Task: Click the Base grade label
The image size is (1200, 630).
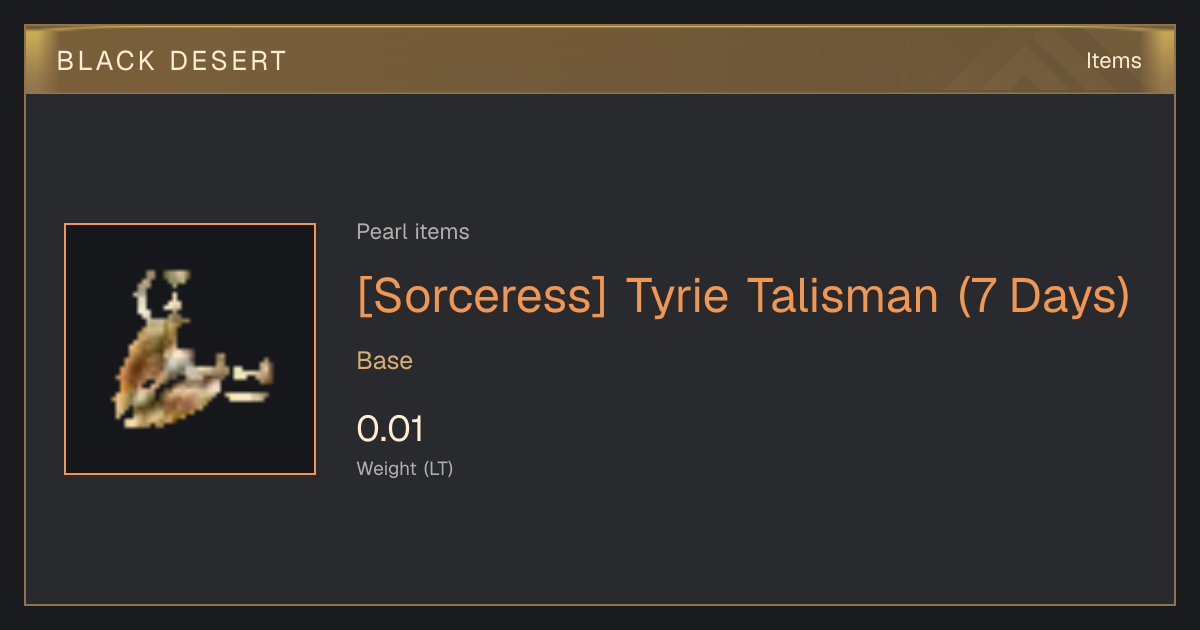Action: [385, 361]
